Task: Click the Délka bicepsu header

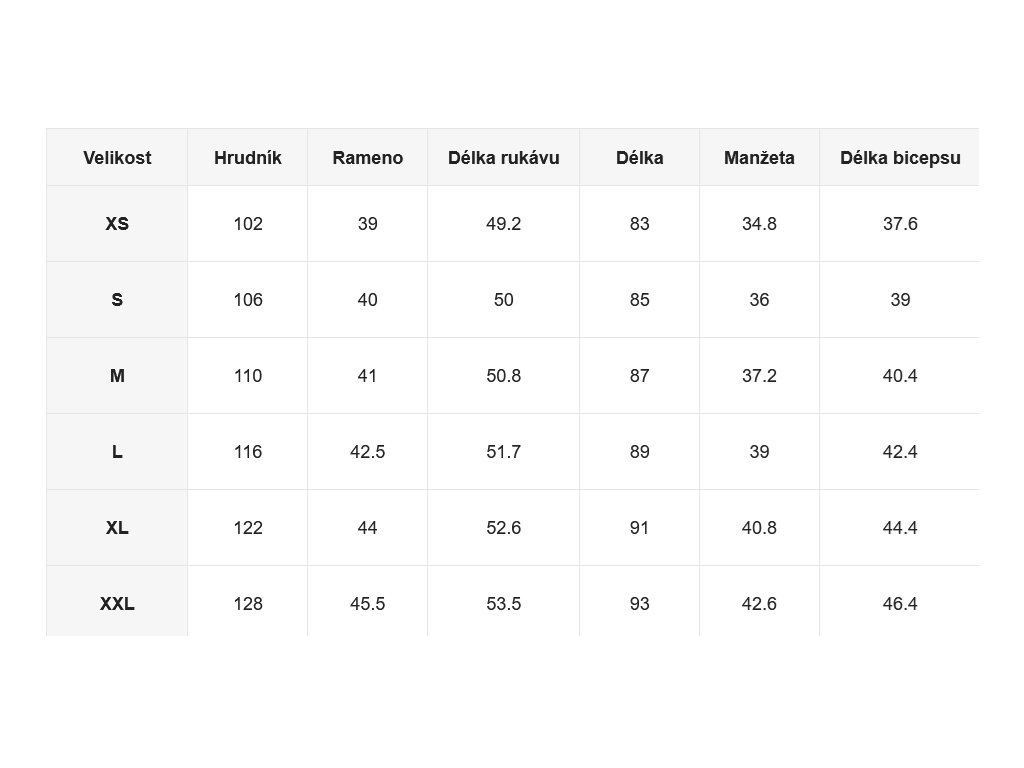Action: point(900,157)
